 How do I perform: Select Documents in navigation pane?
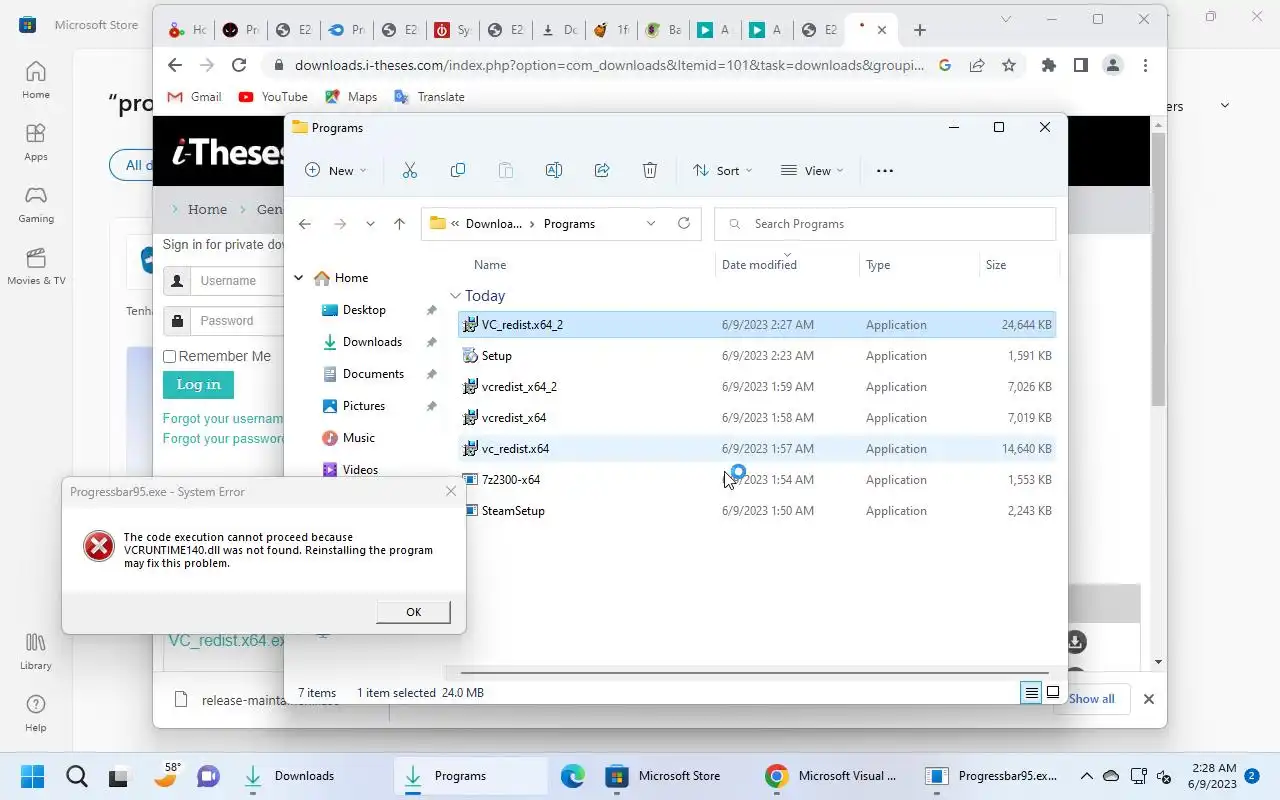point(373,374)
